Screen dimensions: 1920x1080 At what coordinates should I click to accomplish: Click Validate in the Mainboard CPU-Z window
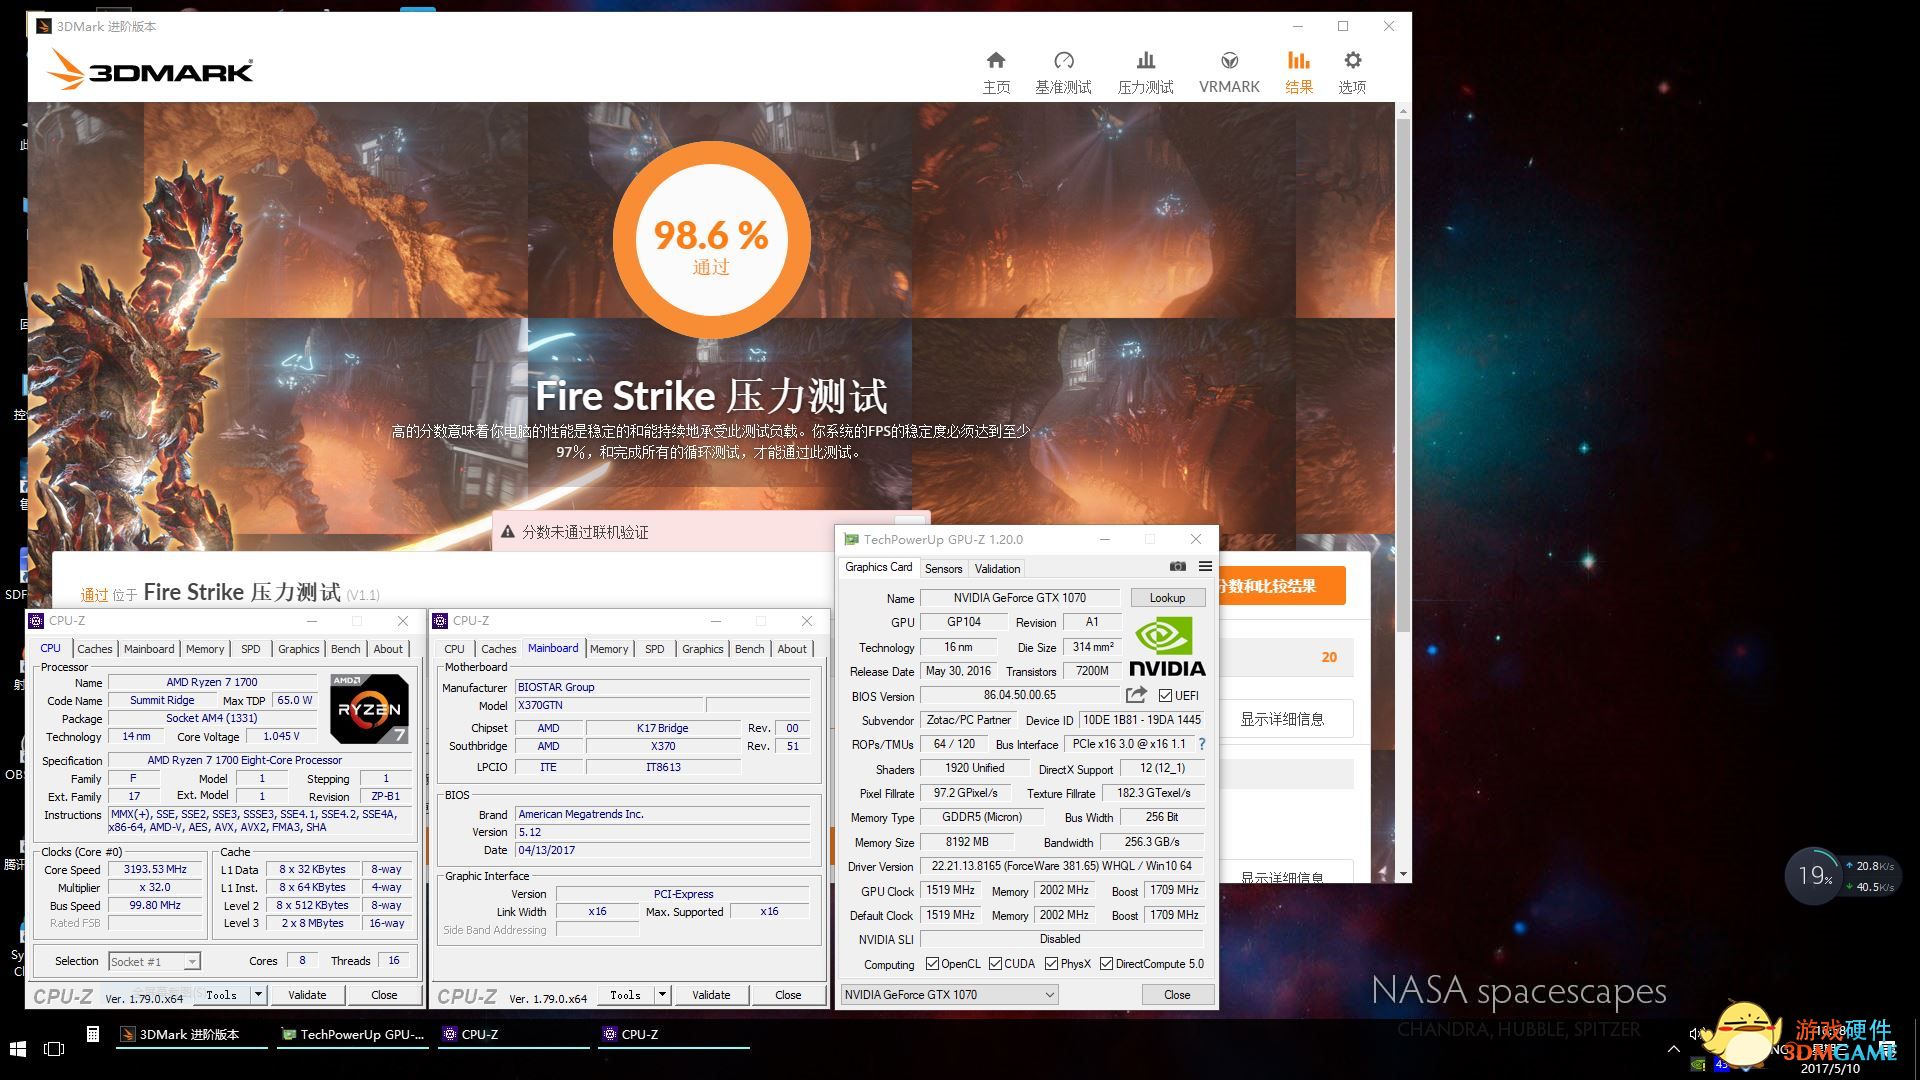click(x=710, y=995)
